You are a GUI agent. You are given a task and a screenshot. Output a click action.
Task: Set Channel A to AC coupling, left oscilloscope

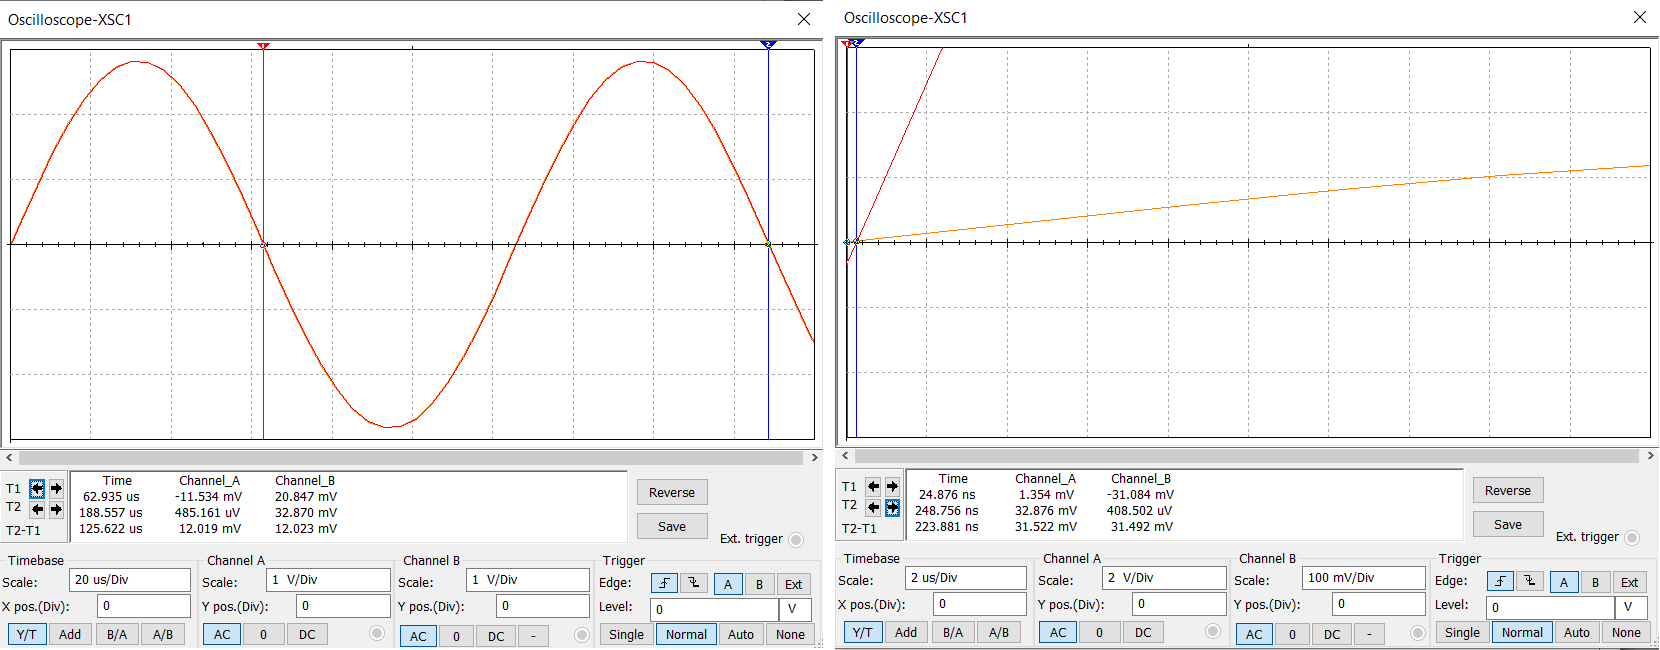[222, 634]
